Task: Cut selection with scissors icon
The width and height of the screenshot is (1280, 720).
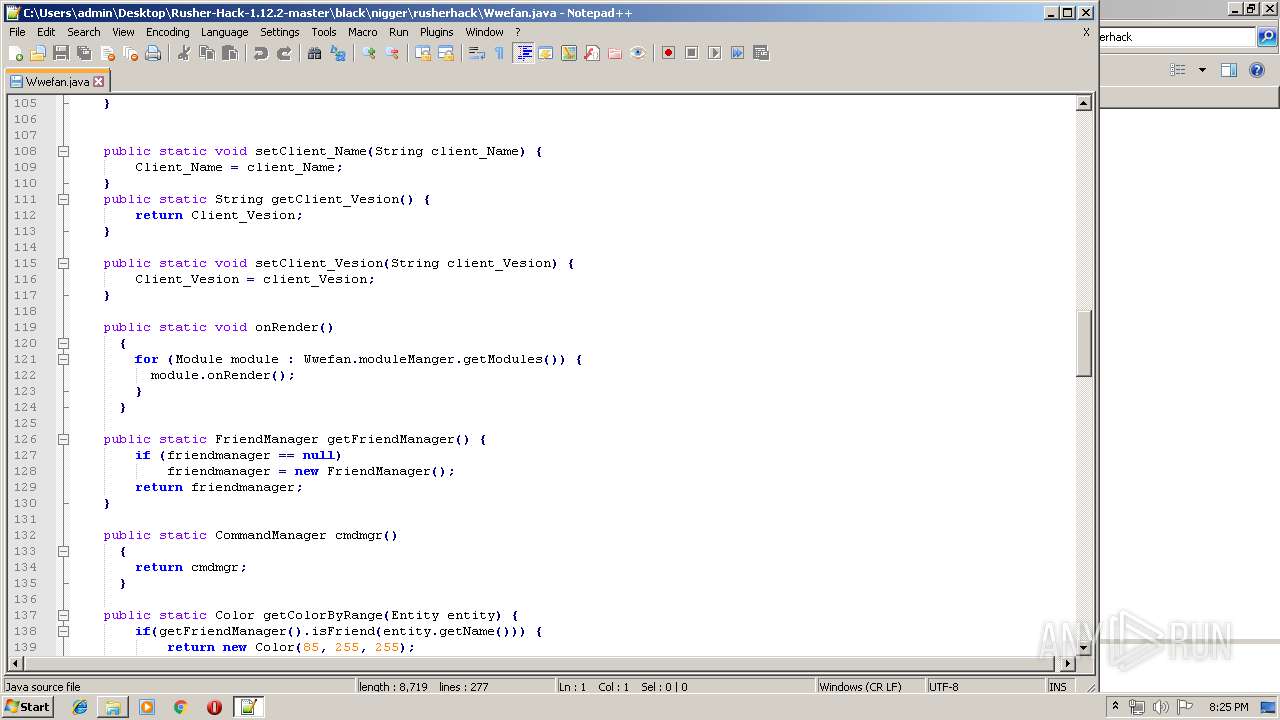Action: coord(184,53)
